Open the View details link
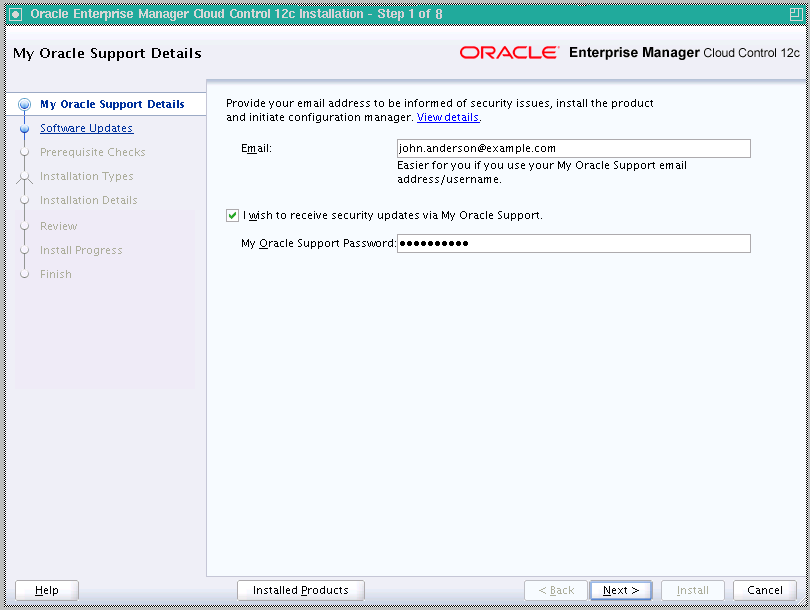The height and width of the screenshot is (610, 810). (x=448, y=117)
